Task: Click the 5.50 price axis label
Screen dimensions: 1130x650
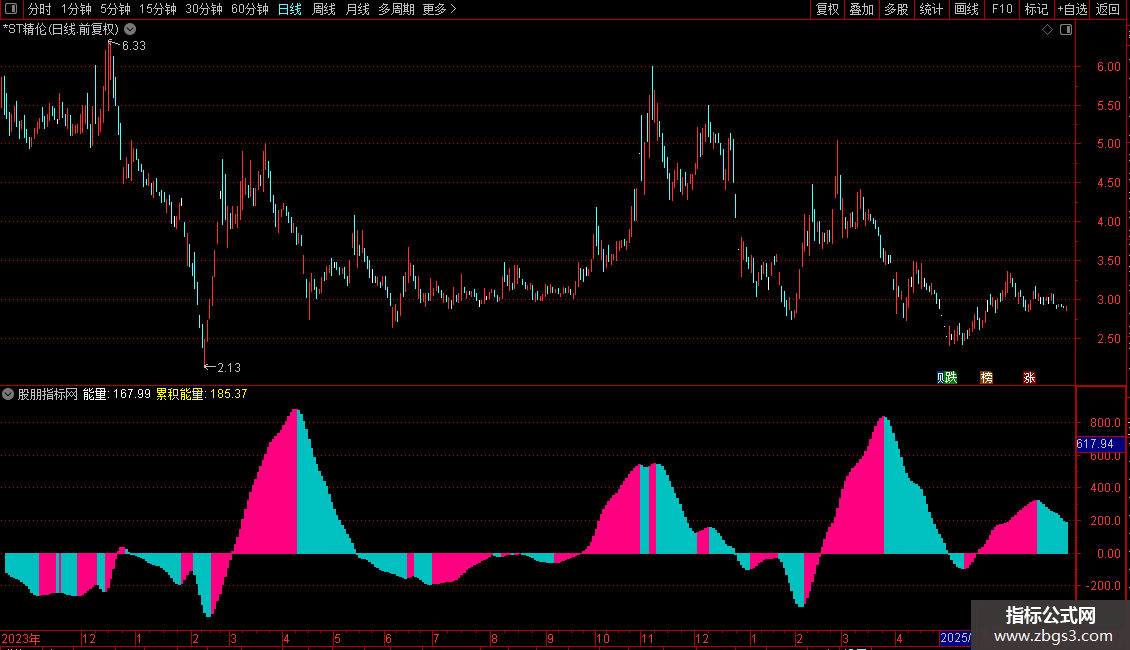Action: [x=1108, y=105]
